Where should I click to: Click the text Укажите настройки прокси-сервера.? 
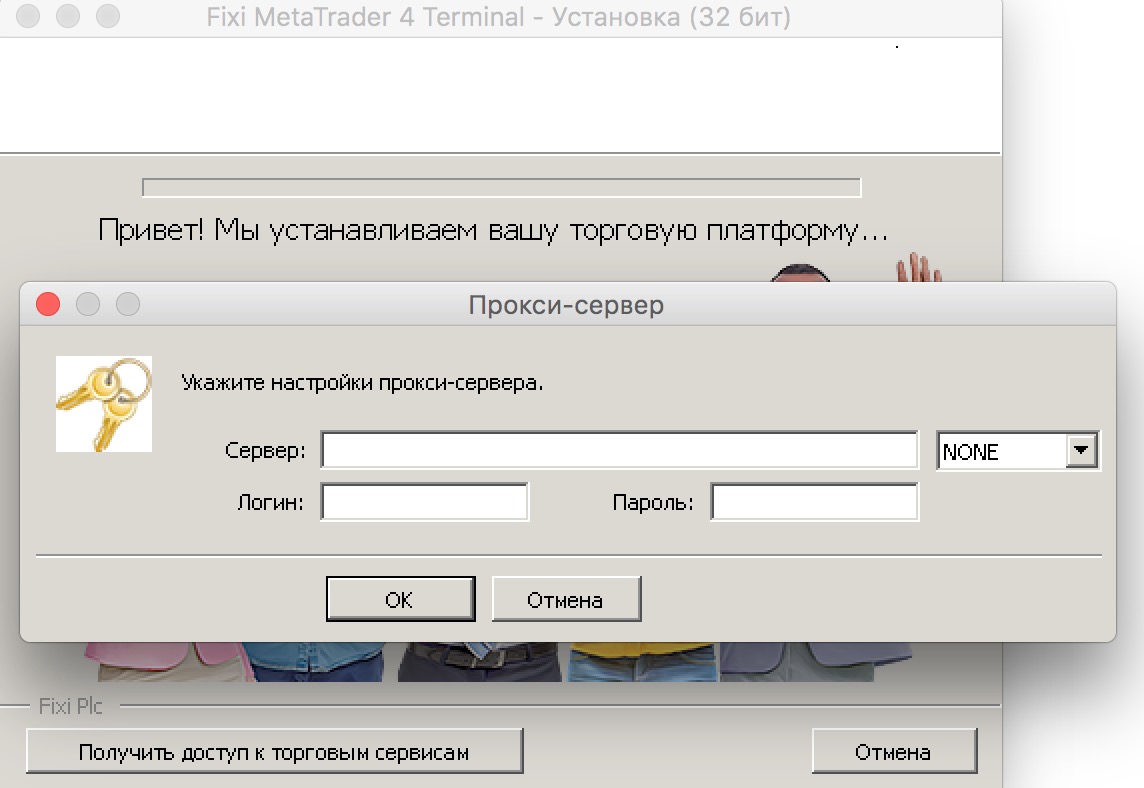pyautogui.click(x=362, y=382)
